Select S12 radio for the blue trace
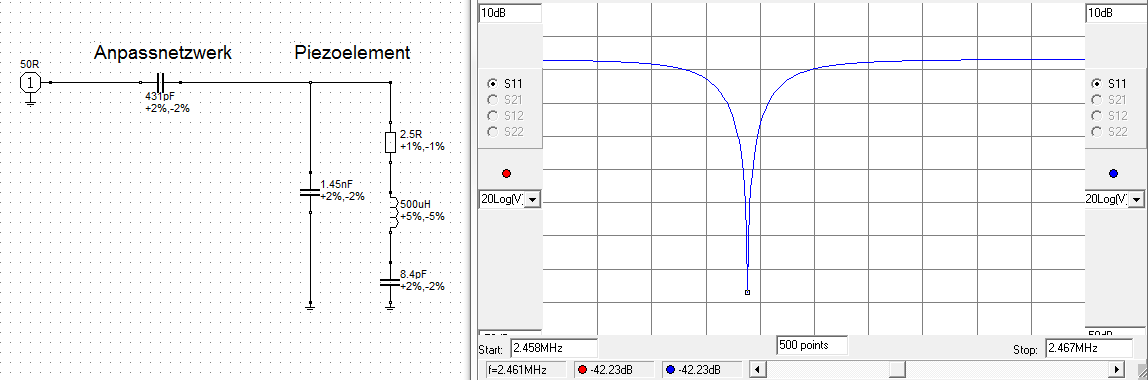 (1096, 116)
